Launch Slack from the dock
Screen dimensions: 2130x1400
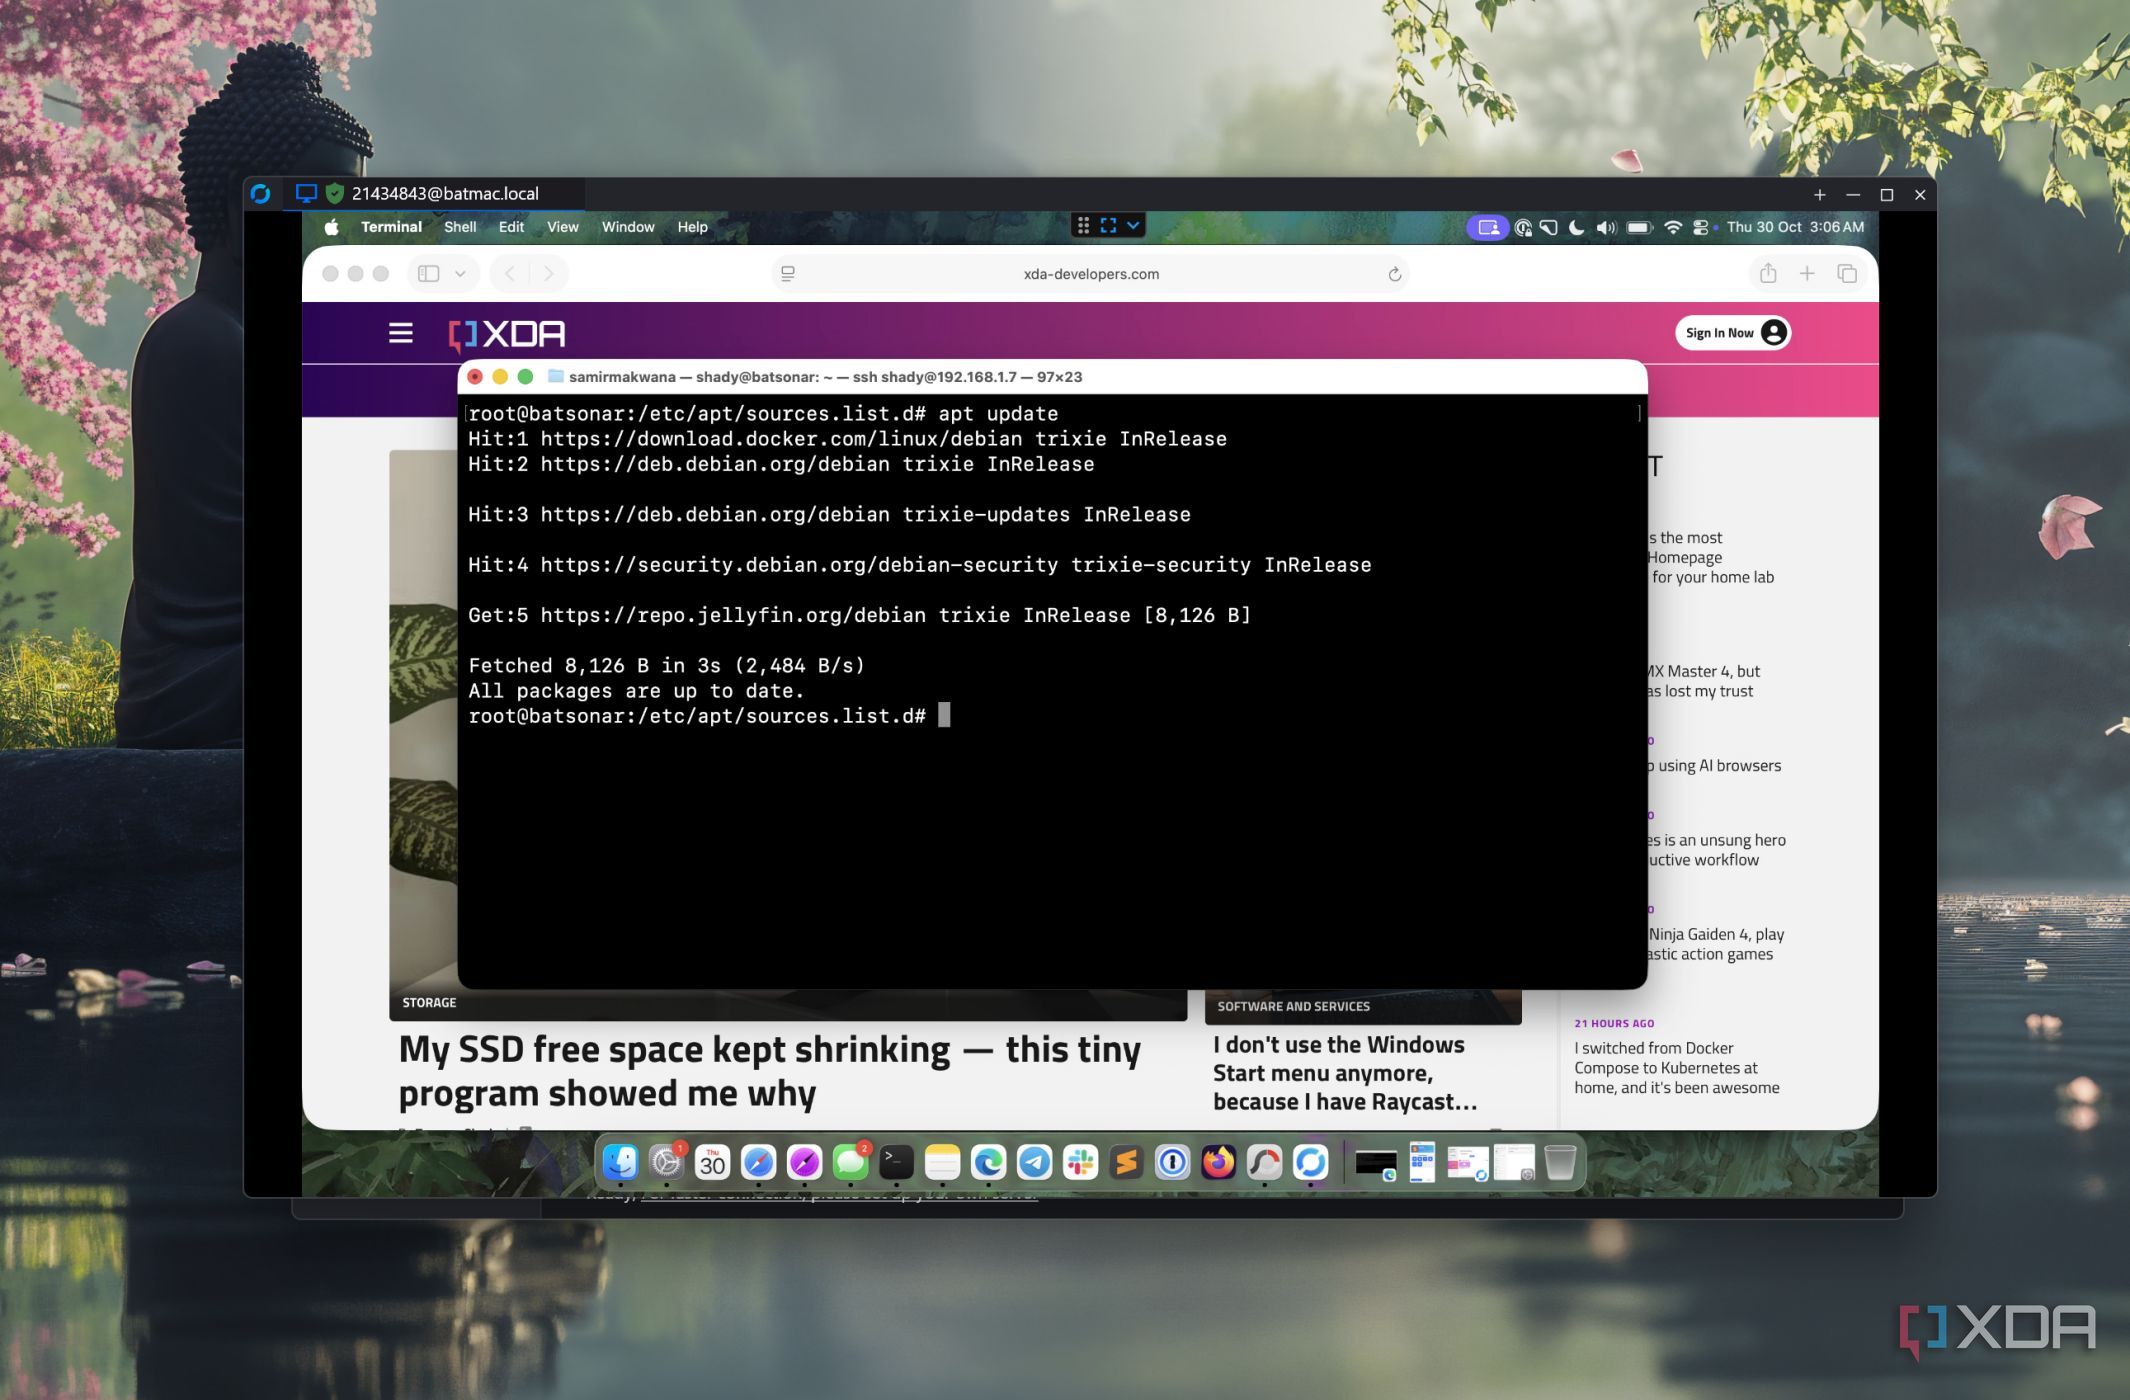[1080, 1162]
